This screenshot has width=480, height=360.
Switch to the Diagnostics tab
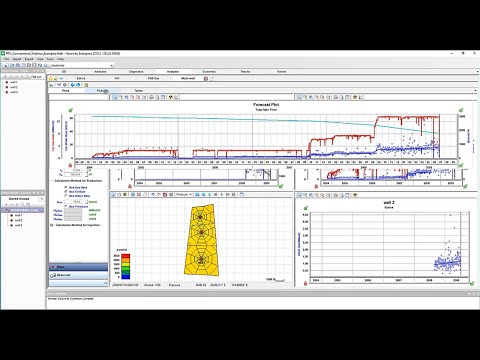[x=136, y=71]
